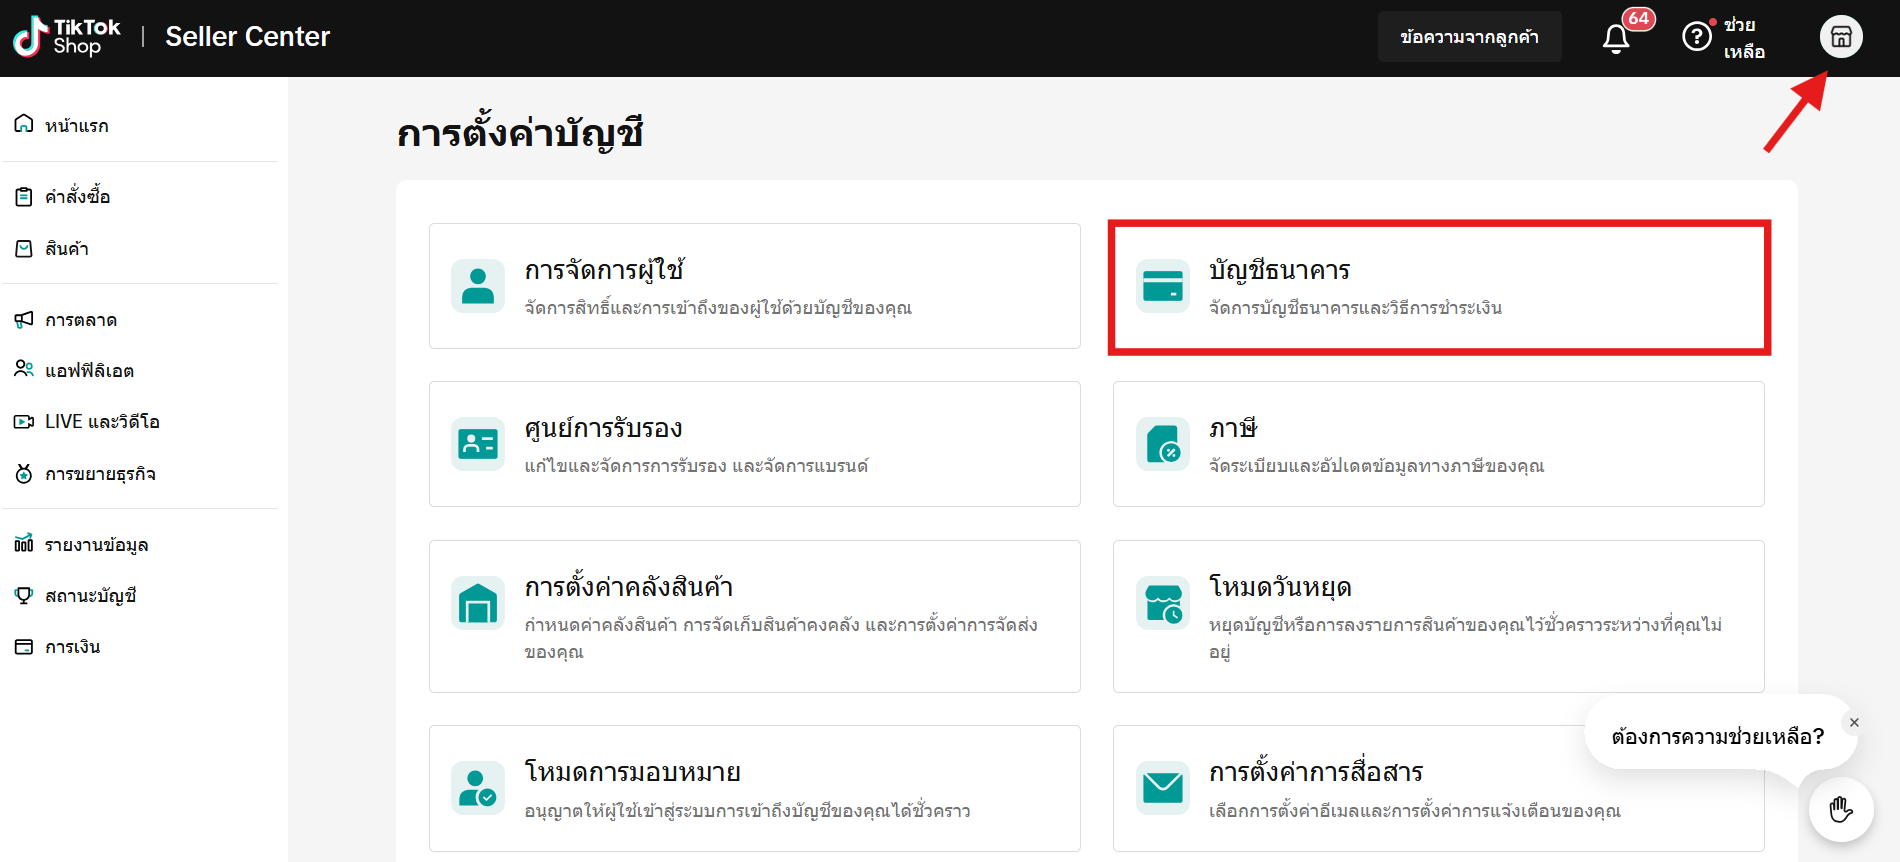Go to หน้าแรก in sidebar
This screenshot has height=862, width=1900.
pyautogui.click(x=76, y=125)
